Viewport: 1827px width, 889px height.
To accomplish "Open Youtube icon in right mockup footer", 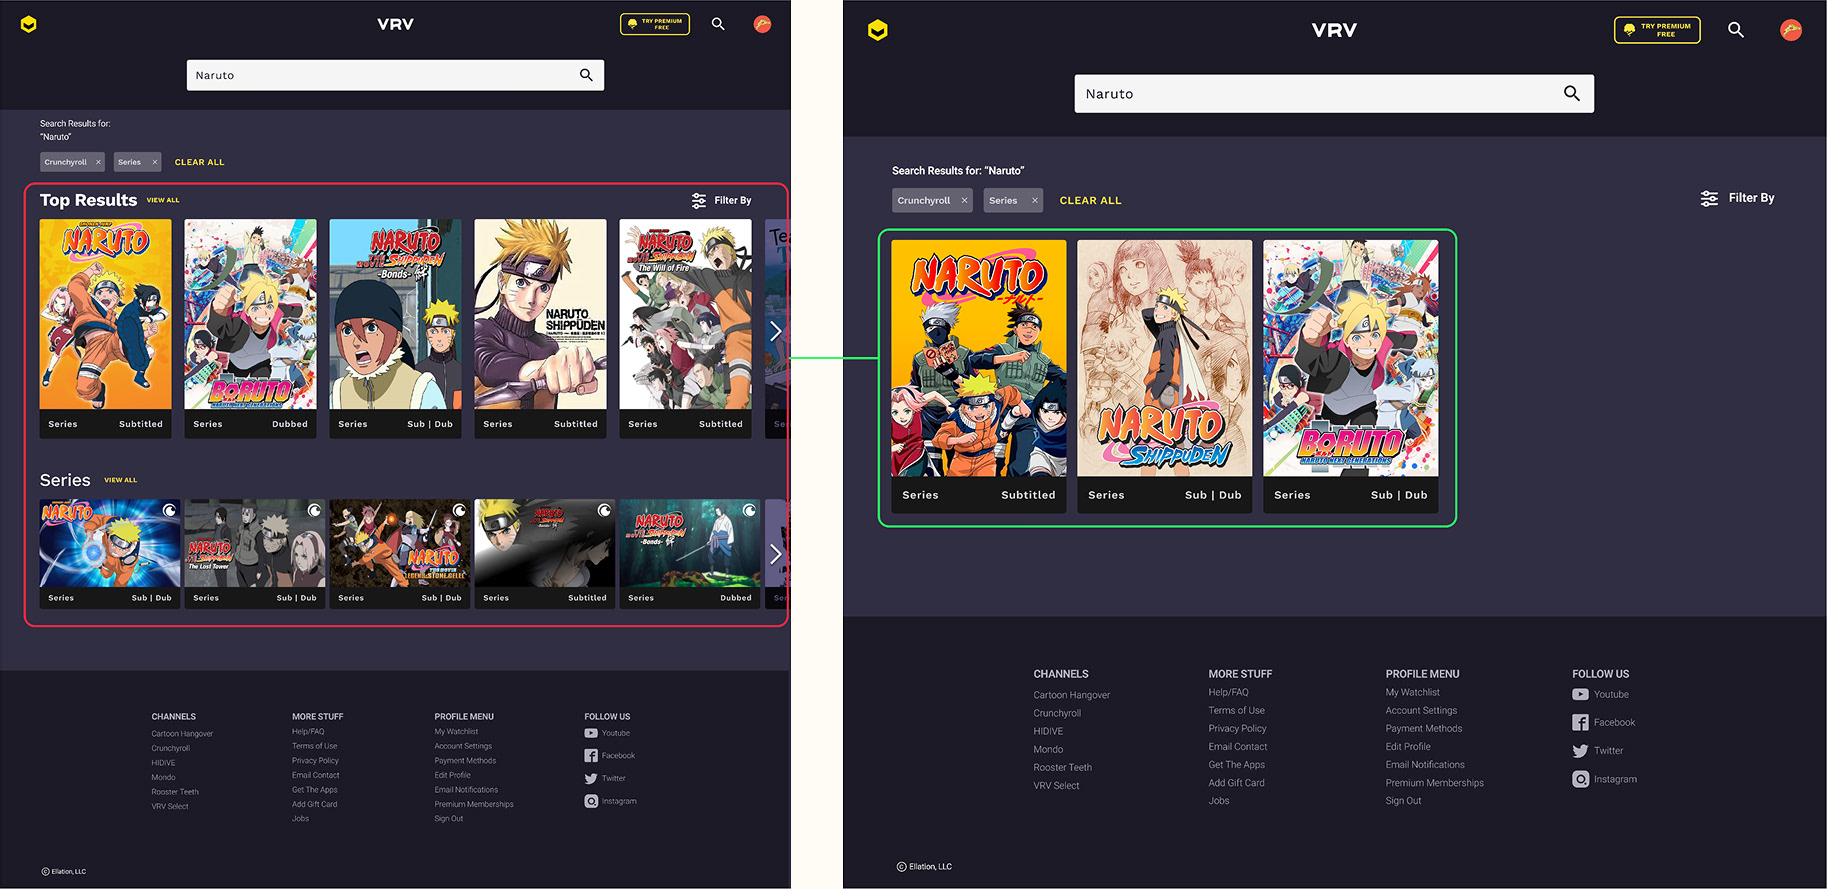I will [1580, 694].
